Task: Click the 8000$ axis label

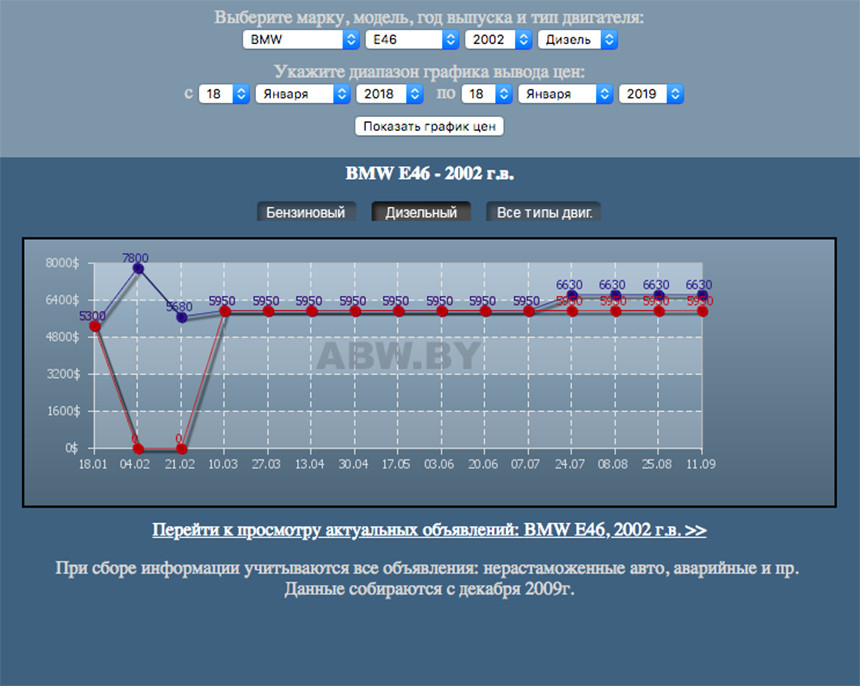Action: (x=63, y=263)
